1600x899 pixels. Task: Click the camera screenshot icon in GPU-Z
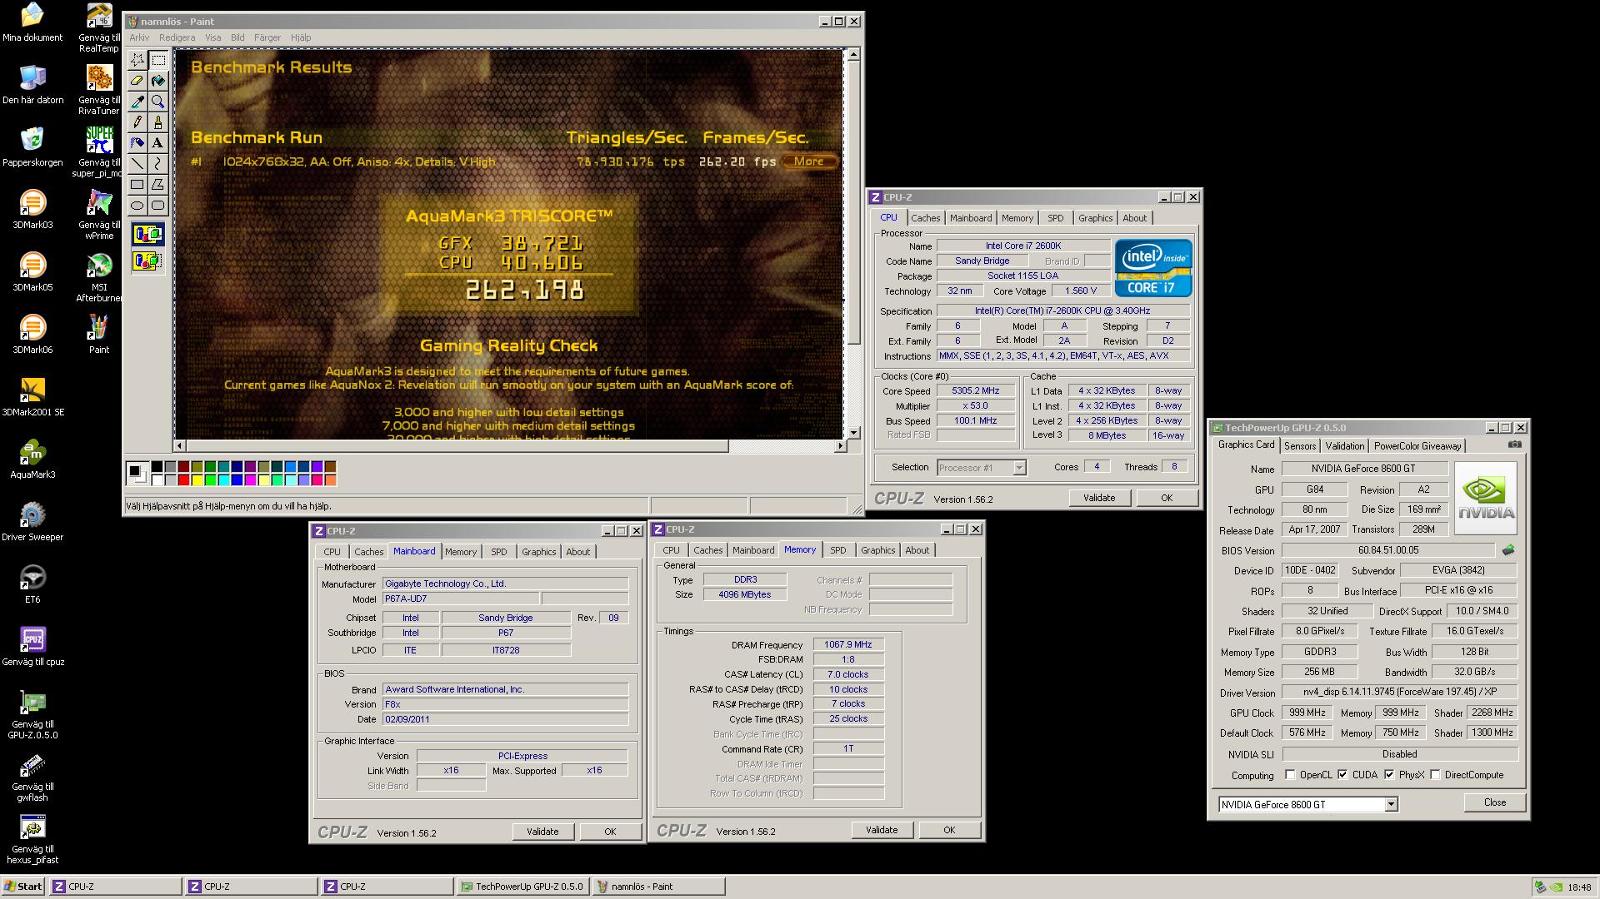(1515, 445)
